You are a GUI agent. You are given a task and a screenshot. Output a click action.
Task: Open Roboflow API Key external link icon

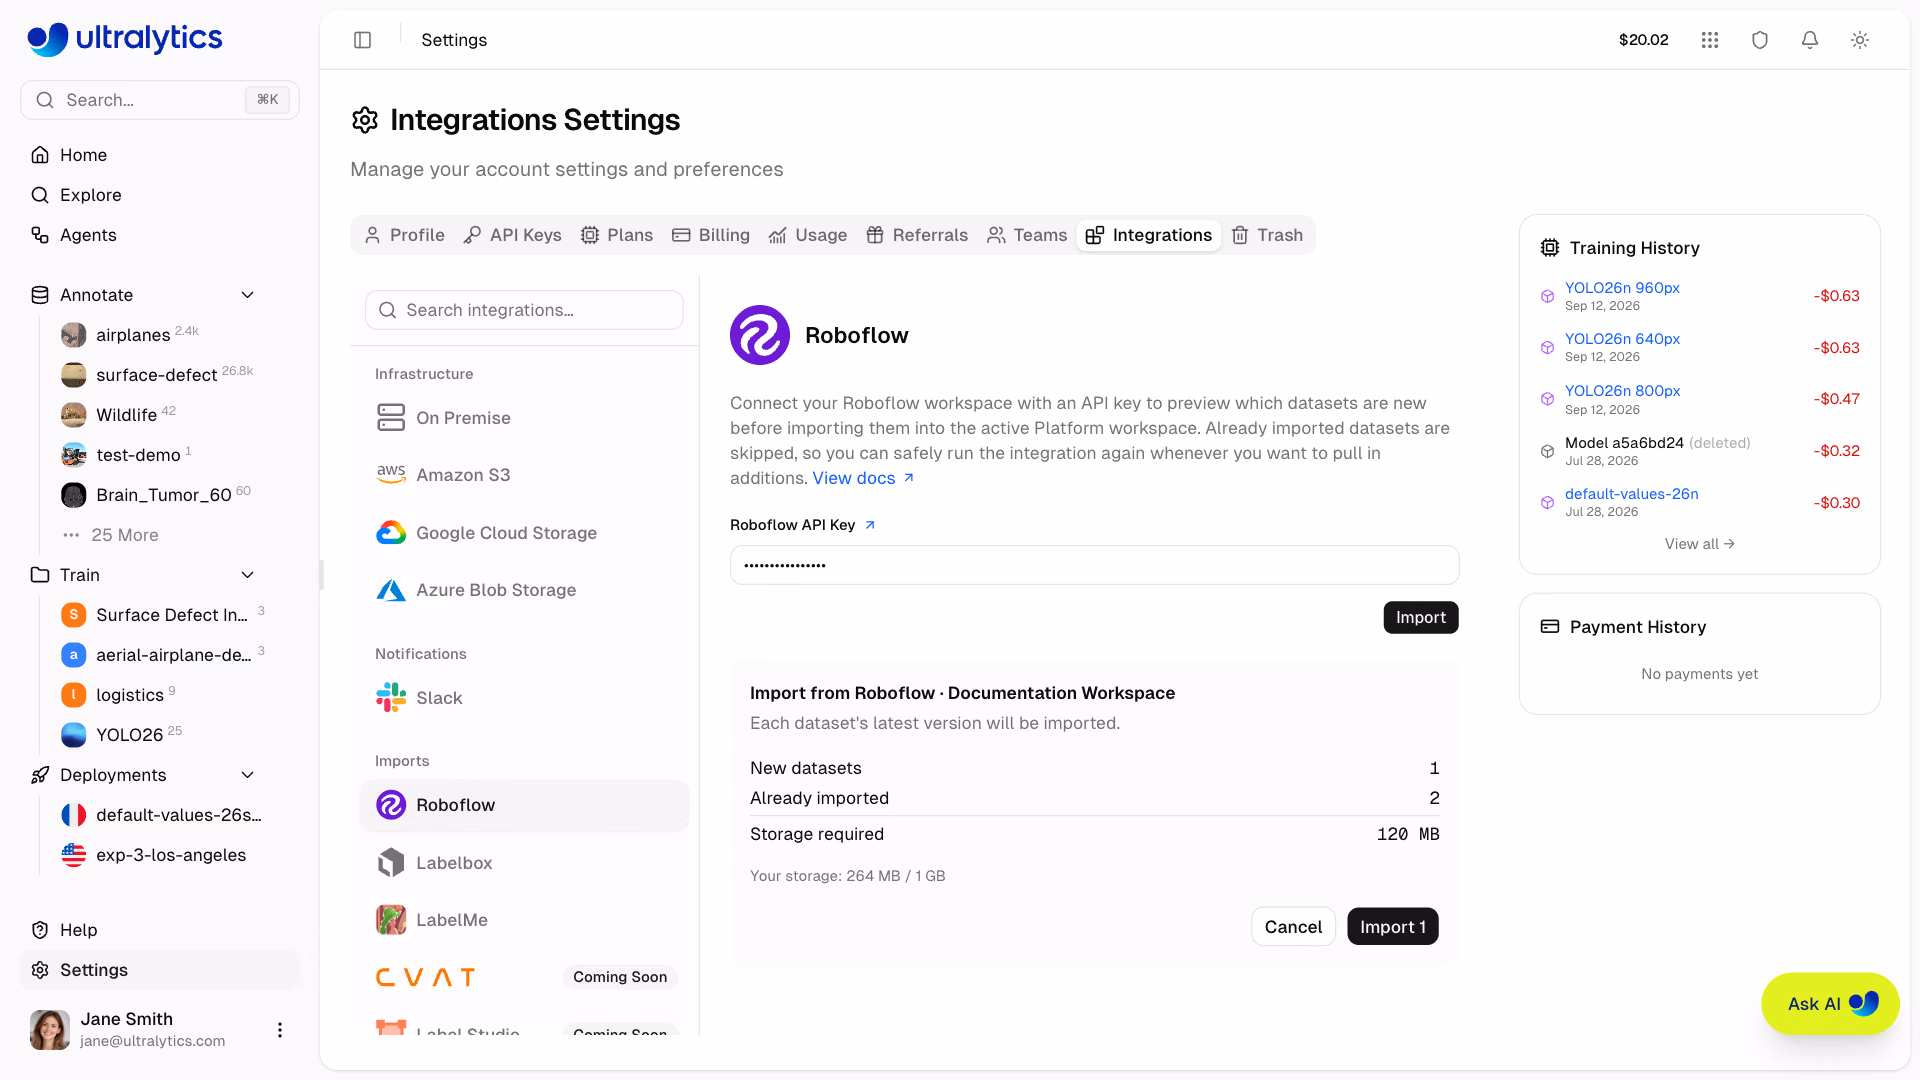870,525
